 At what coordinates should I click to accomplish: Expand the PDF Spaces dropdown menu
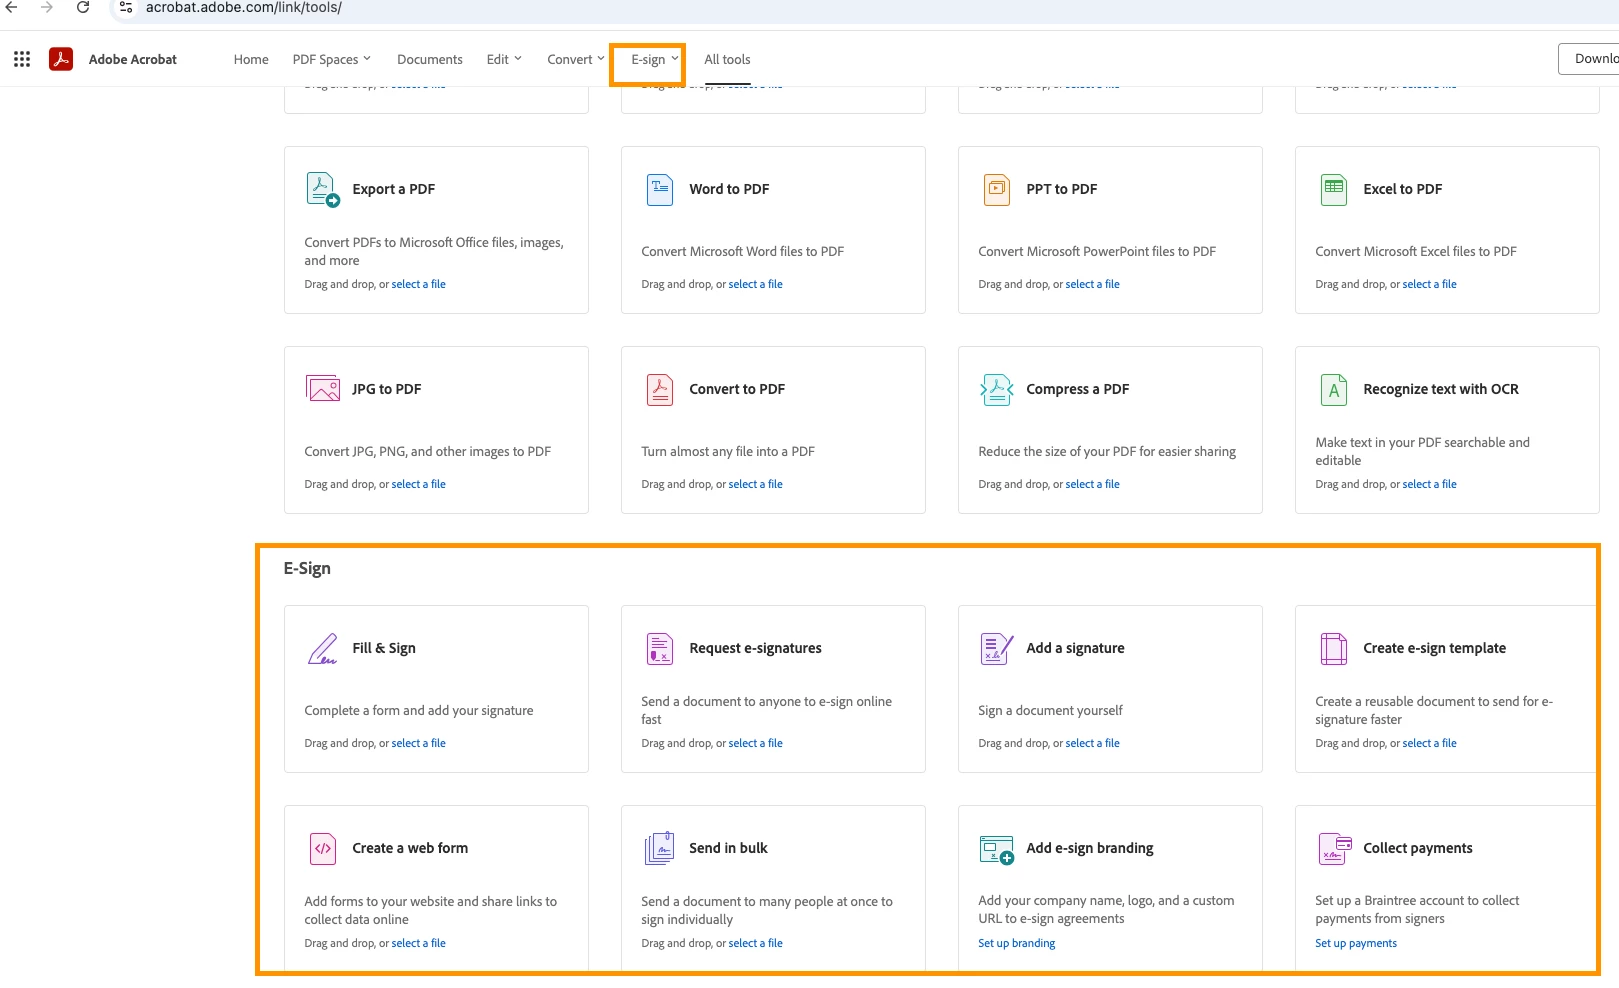pos(331,59)
